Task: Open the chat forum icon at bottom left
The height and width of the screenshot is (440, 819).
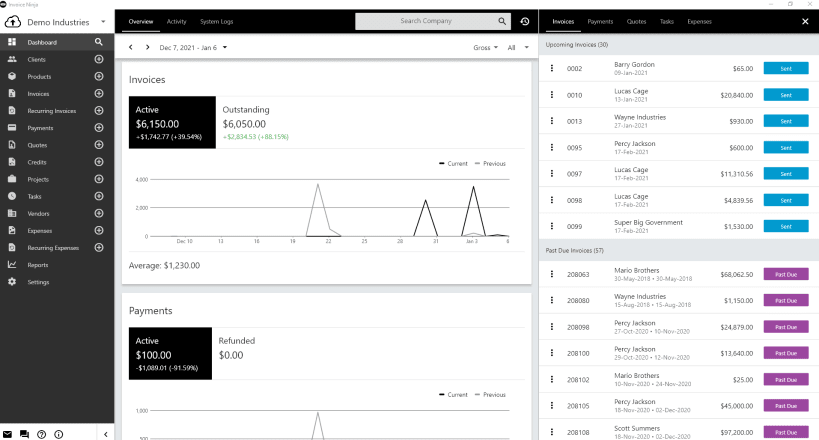Action: tap(24, 434)
